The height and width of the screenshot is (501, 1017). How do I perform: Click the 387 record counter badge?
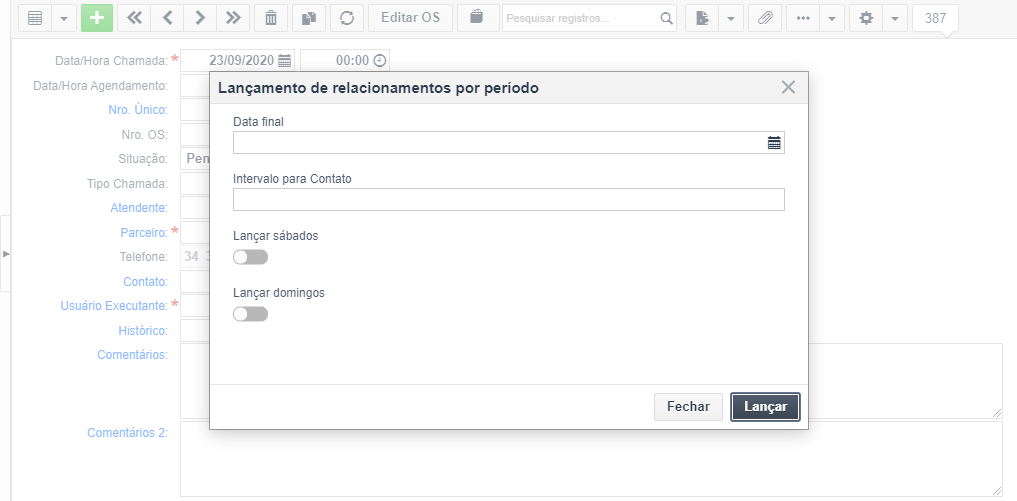(x=935, y=18)
